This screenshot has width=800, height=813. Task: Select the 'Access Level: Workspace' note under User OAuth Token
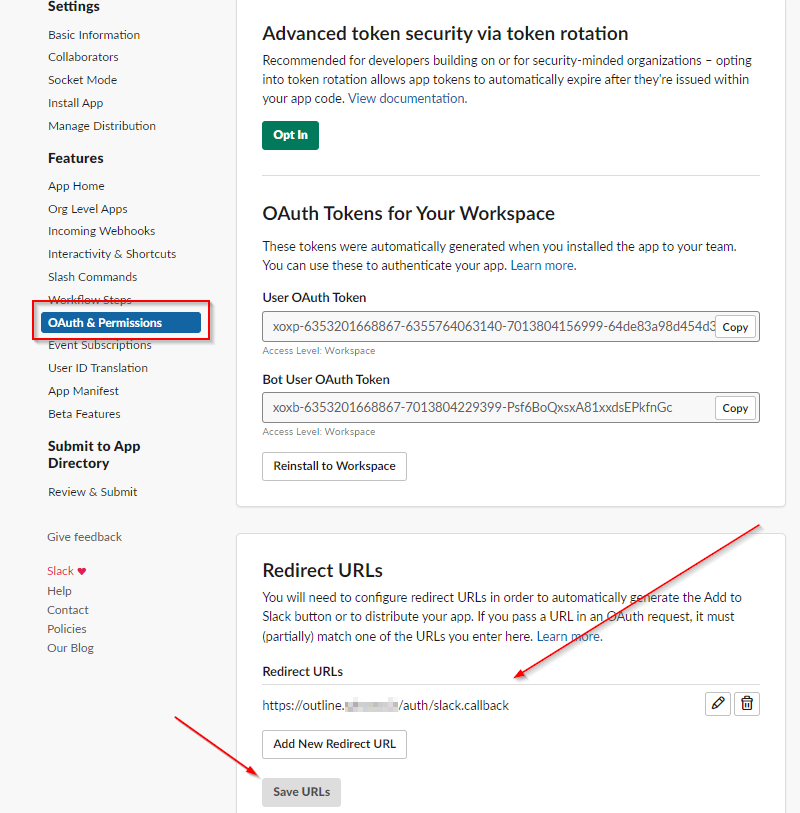(x=319, y=351)
